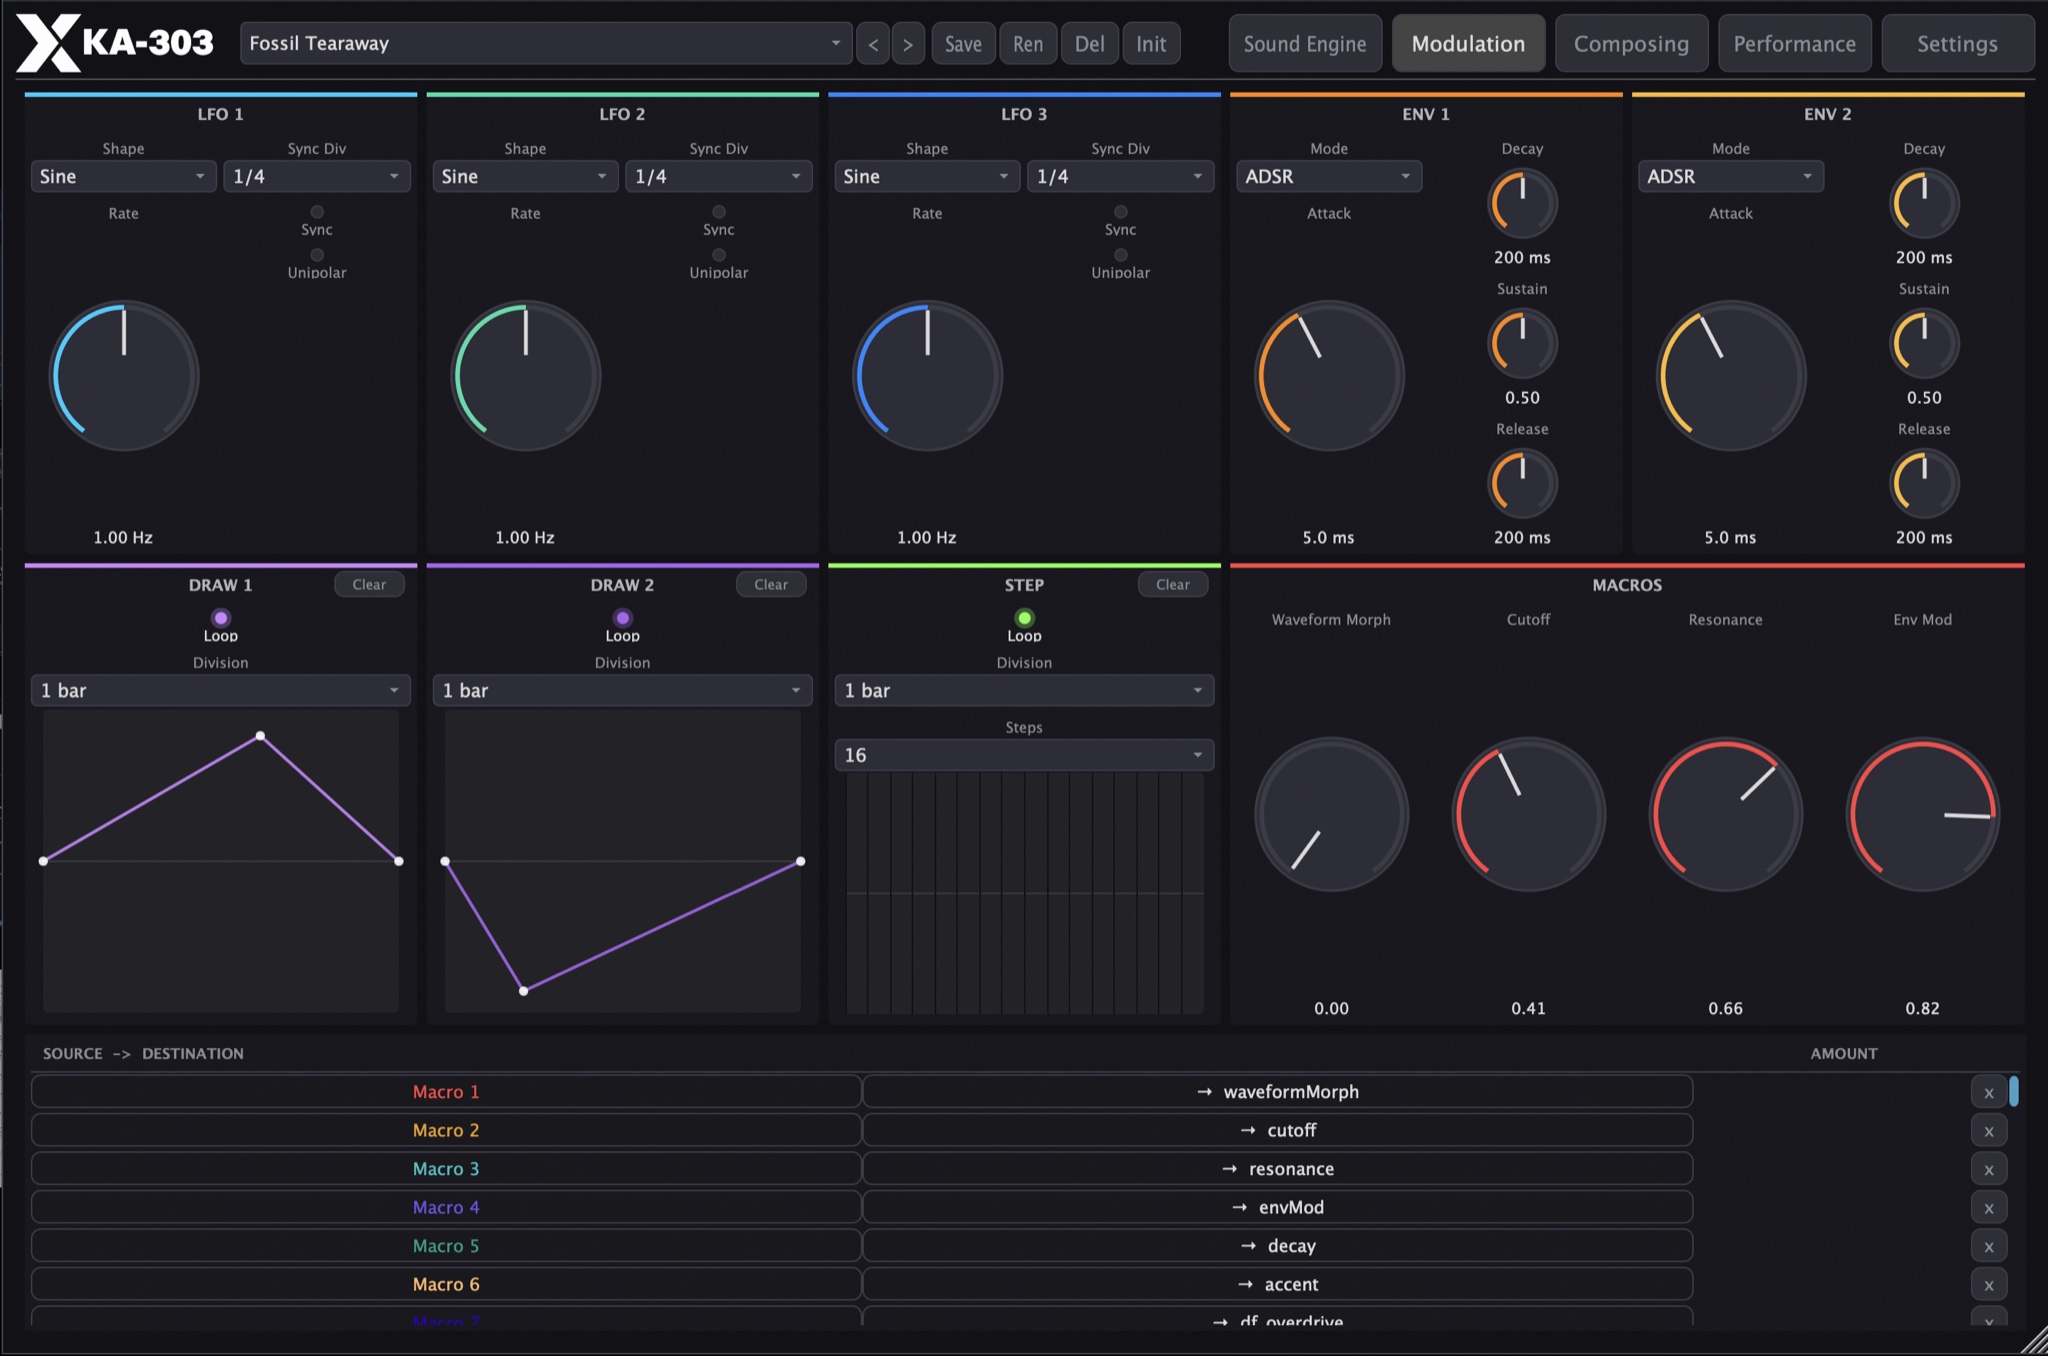
Task: Click the Resonance macro knob
Action: 1725,814
